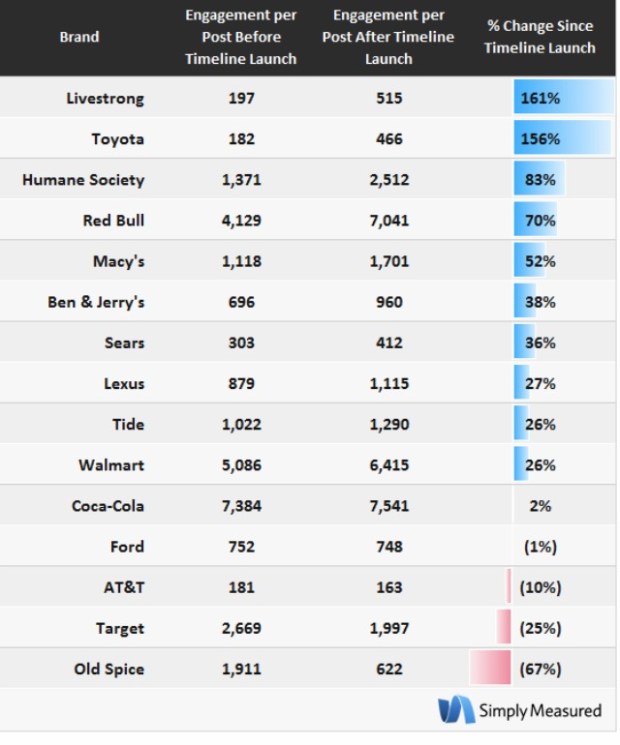Click the Humane Society row label

83,180
